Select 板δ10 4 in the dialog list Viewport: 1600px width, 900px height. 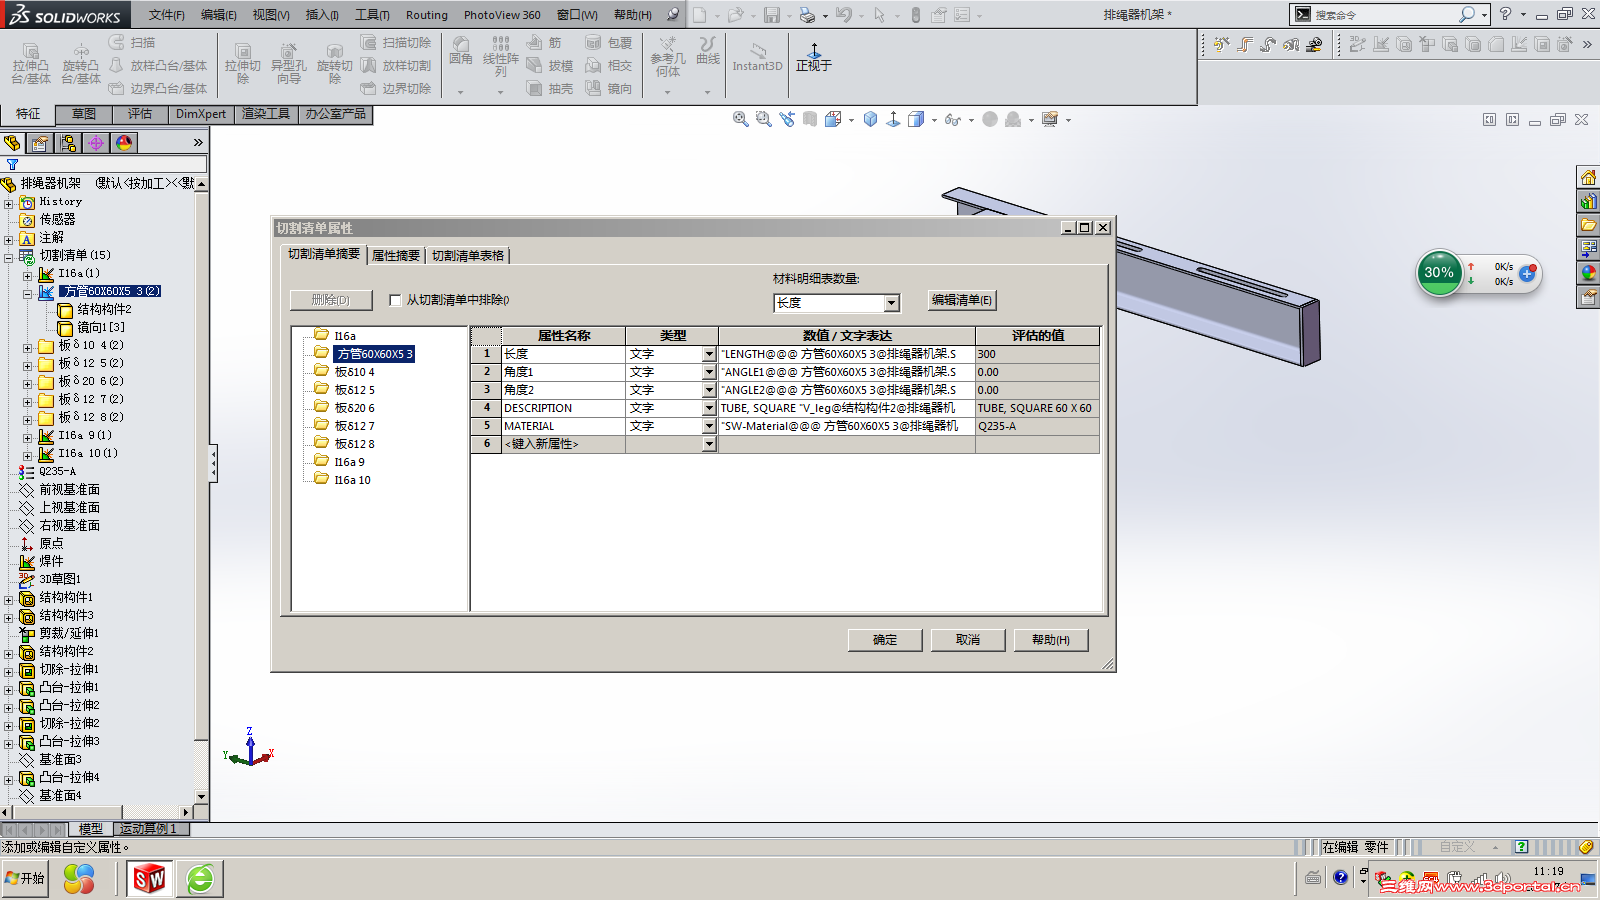(355, 372)
